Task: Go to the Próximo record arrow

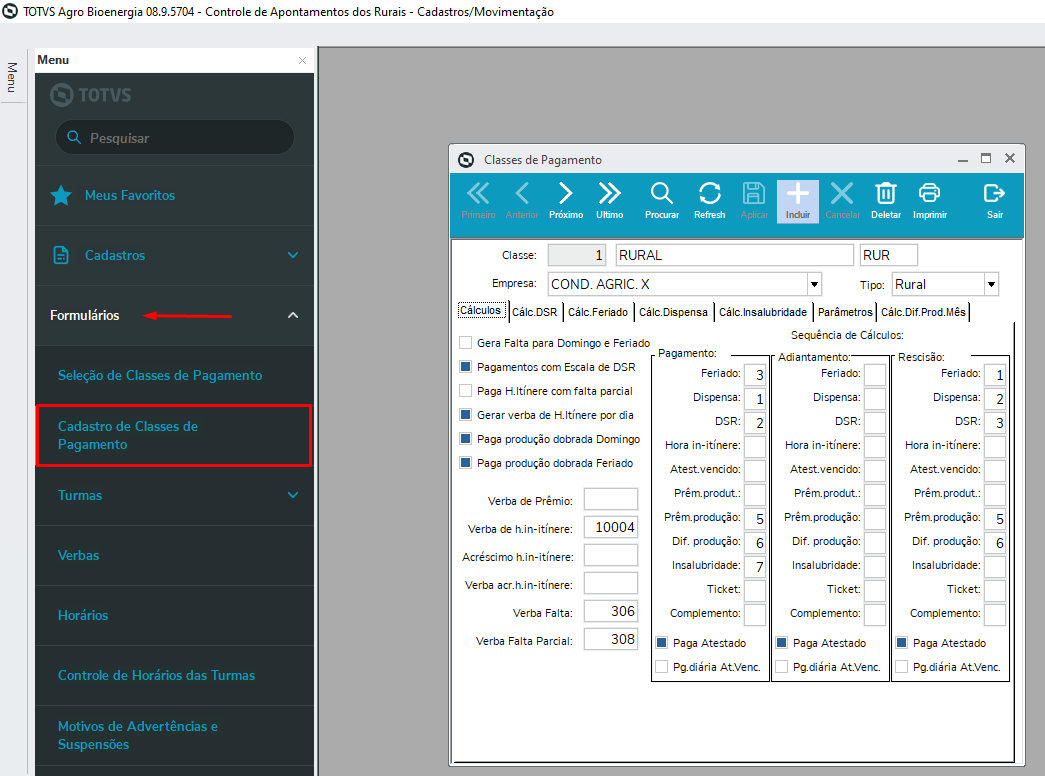Action: [x=565, y=200]
